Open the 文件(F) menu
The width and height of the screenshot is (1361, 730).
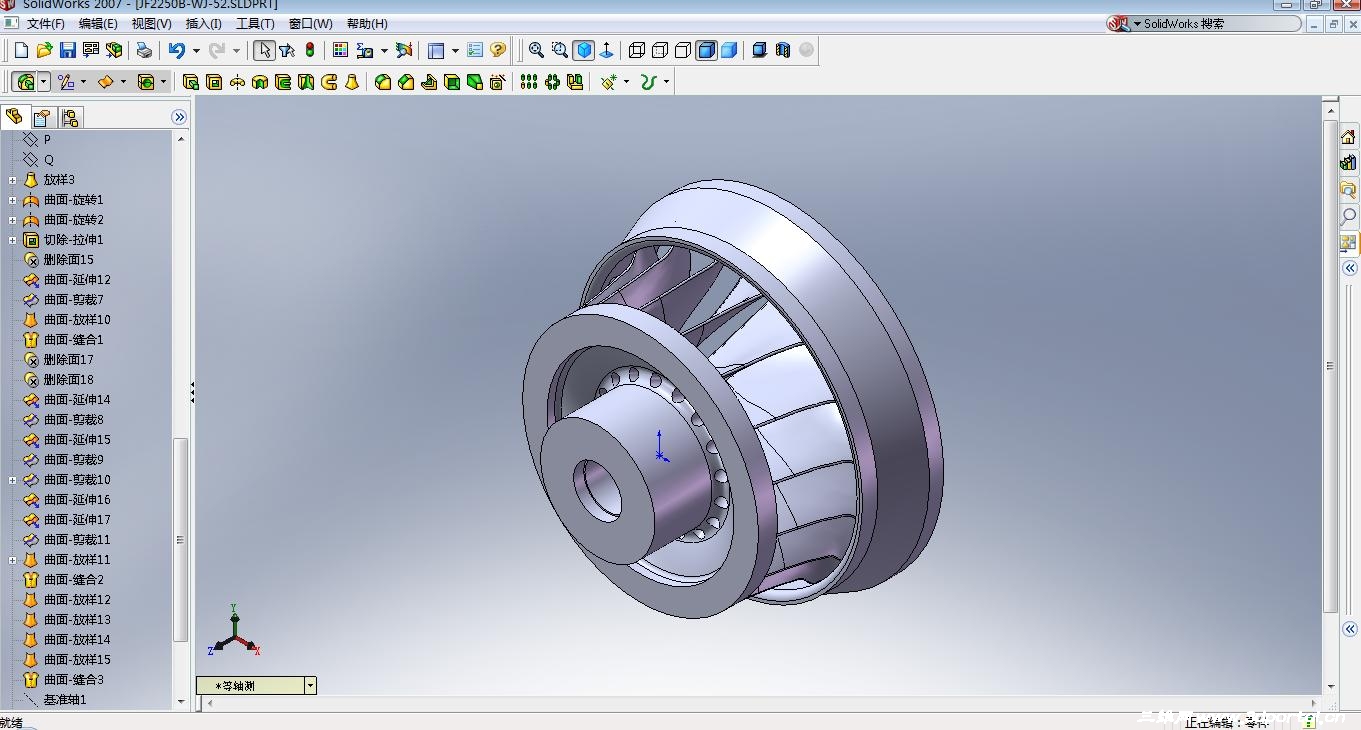[x=46, y=24]
